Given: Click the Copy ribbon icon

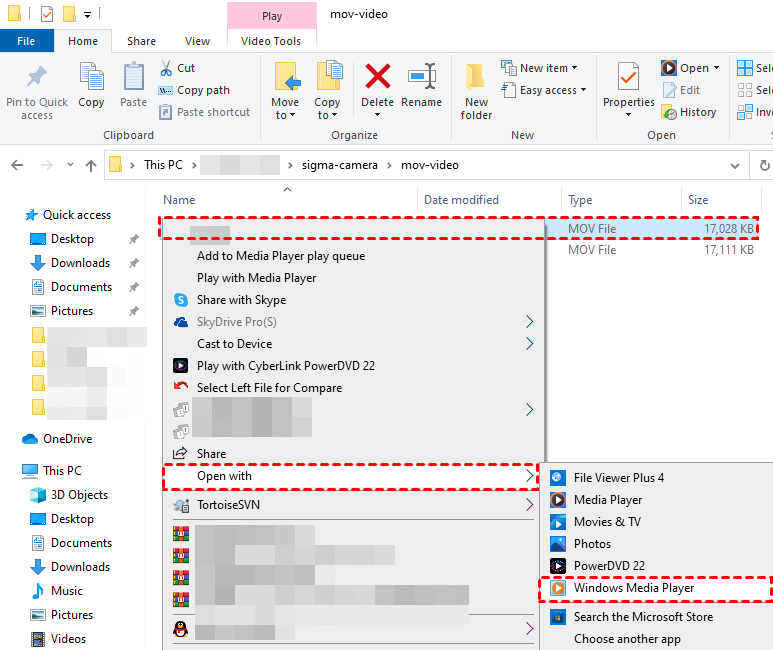Looking at the screenshot, I should [x=91, y=77].
